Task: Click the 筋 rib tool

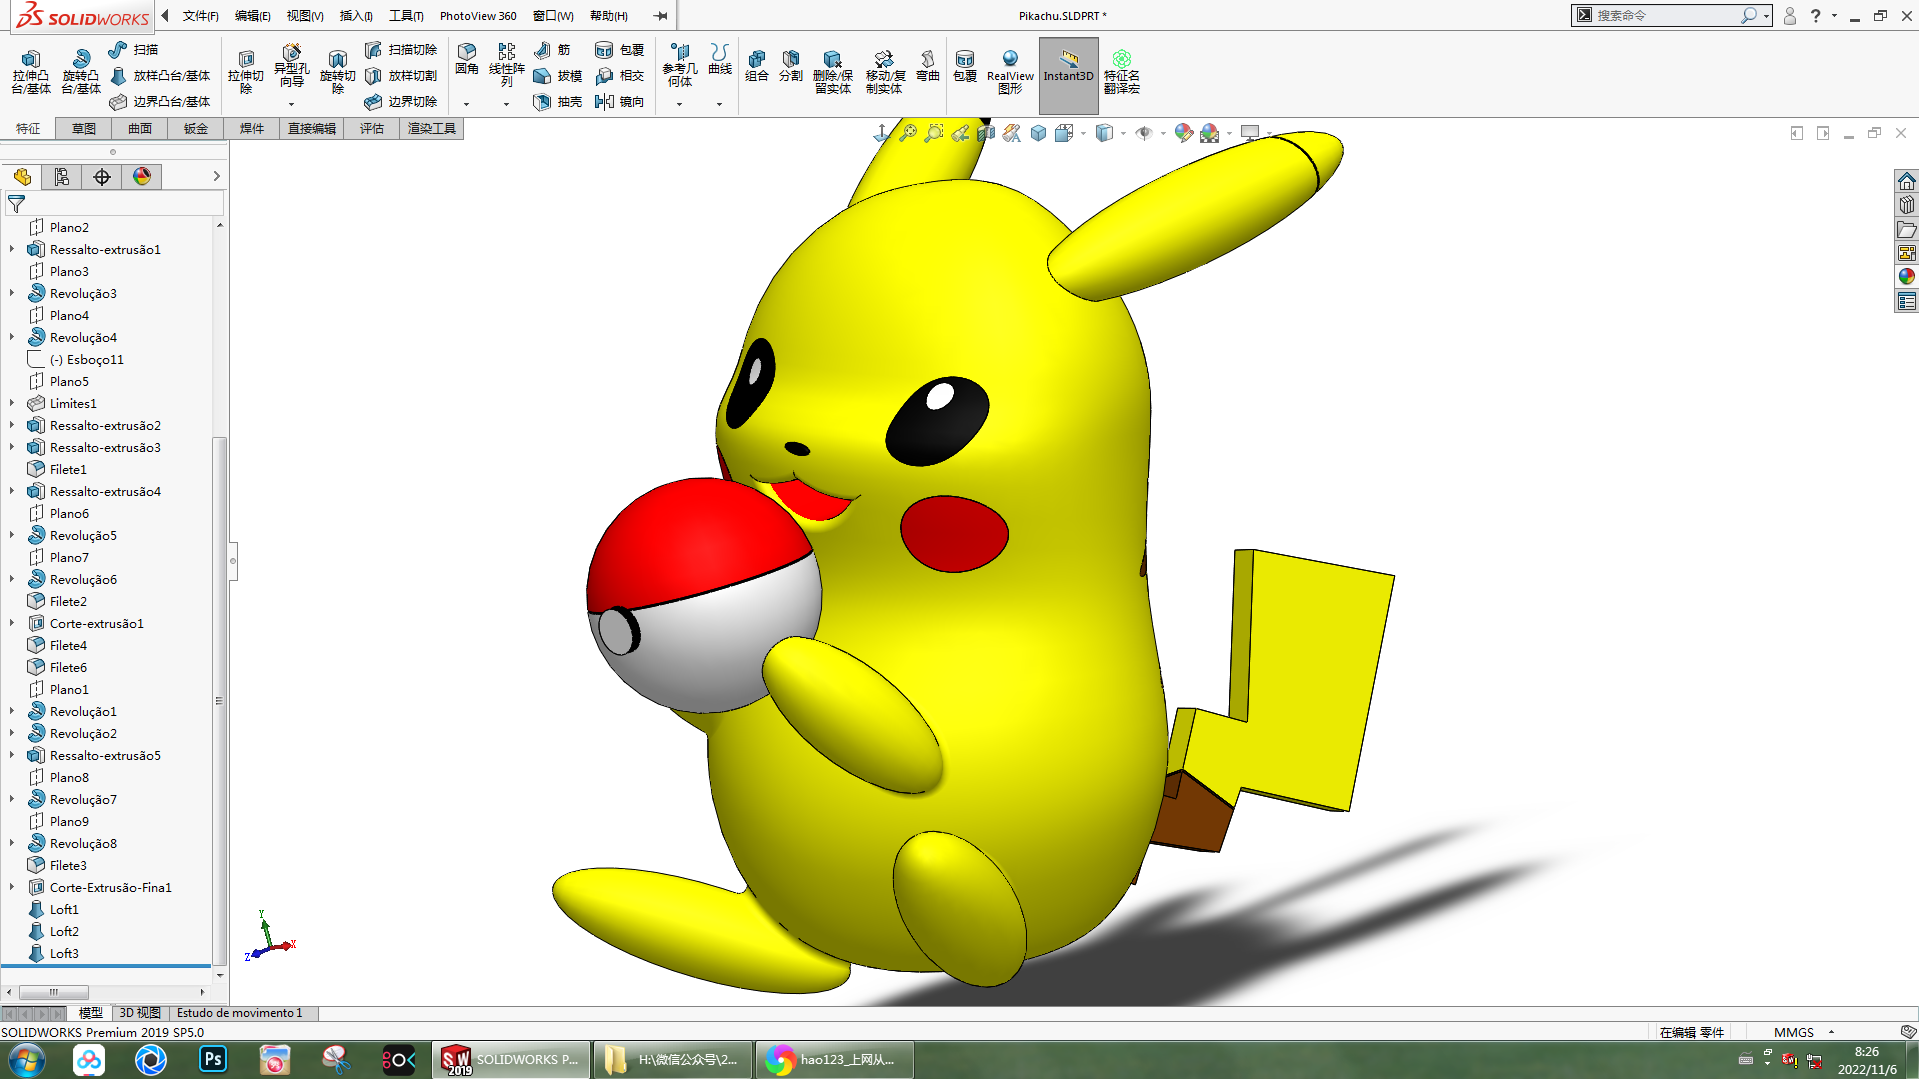Action: [552, 50]
